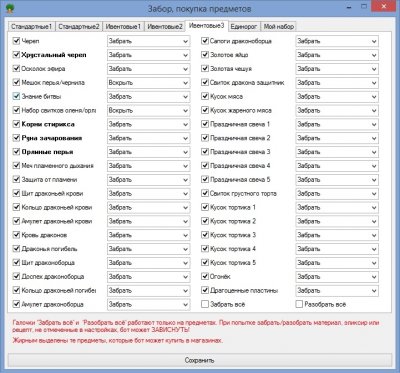Toggle the Кровь драконов checkbox
Viewport: 400px width, 373px height.
pos(16,235)
